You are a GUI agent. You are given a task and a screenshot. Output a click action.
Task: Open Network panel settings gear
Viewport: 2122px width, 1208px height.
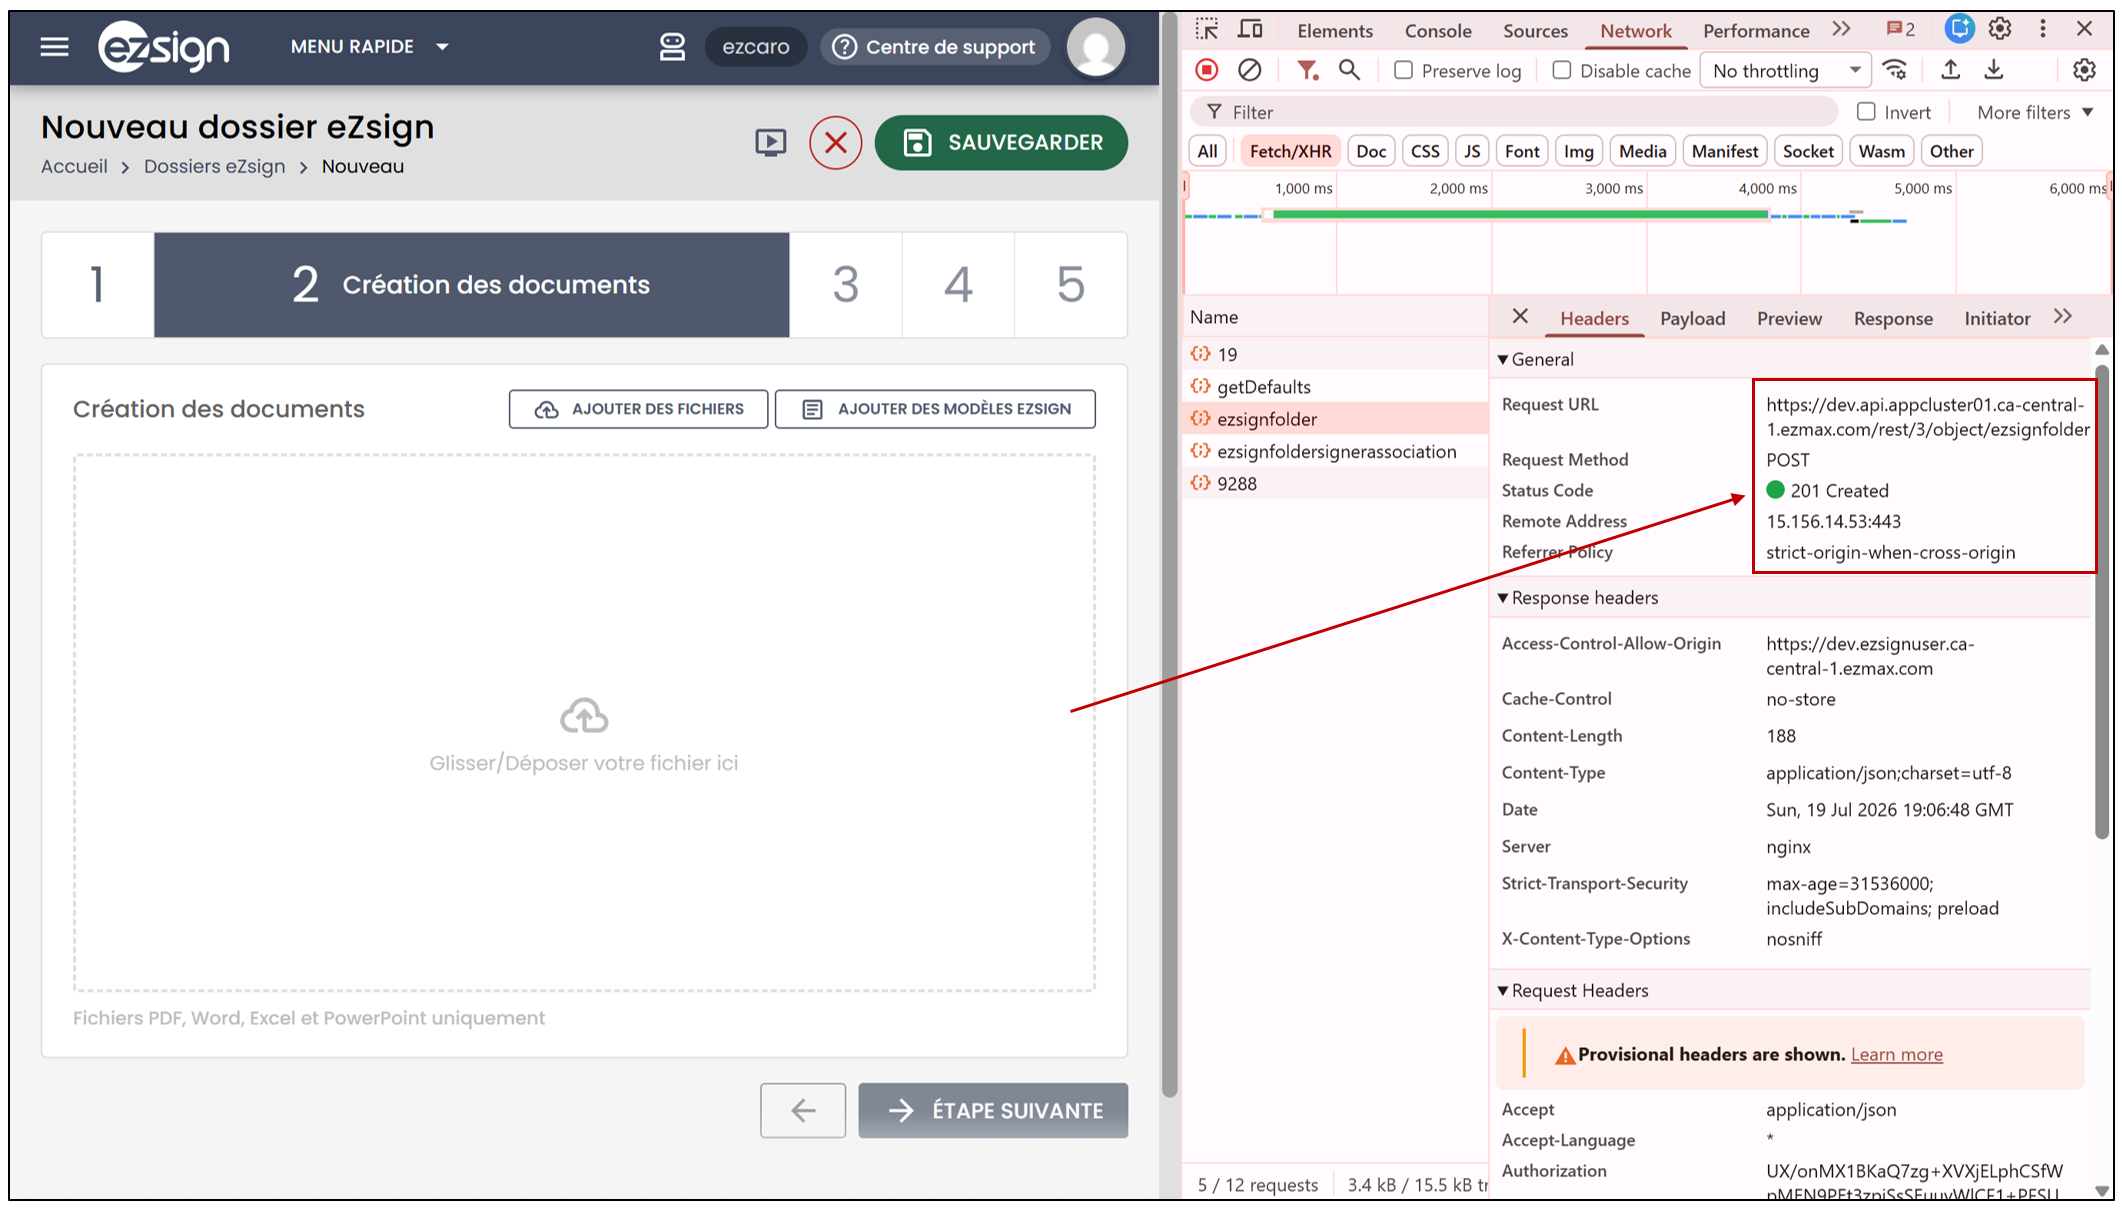pyautogui.click(x=2084, y=70)
